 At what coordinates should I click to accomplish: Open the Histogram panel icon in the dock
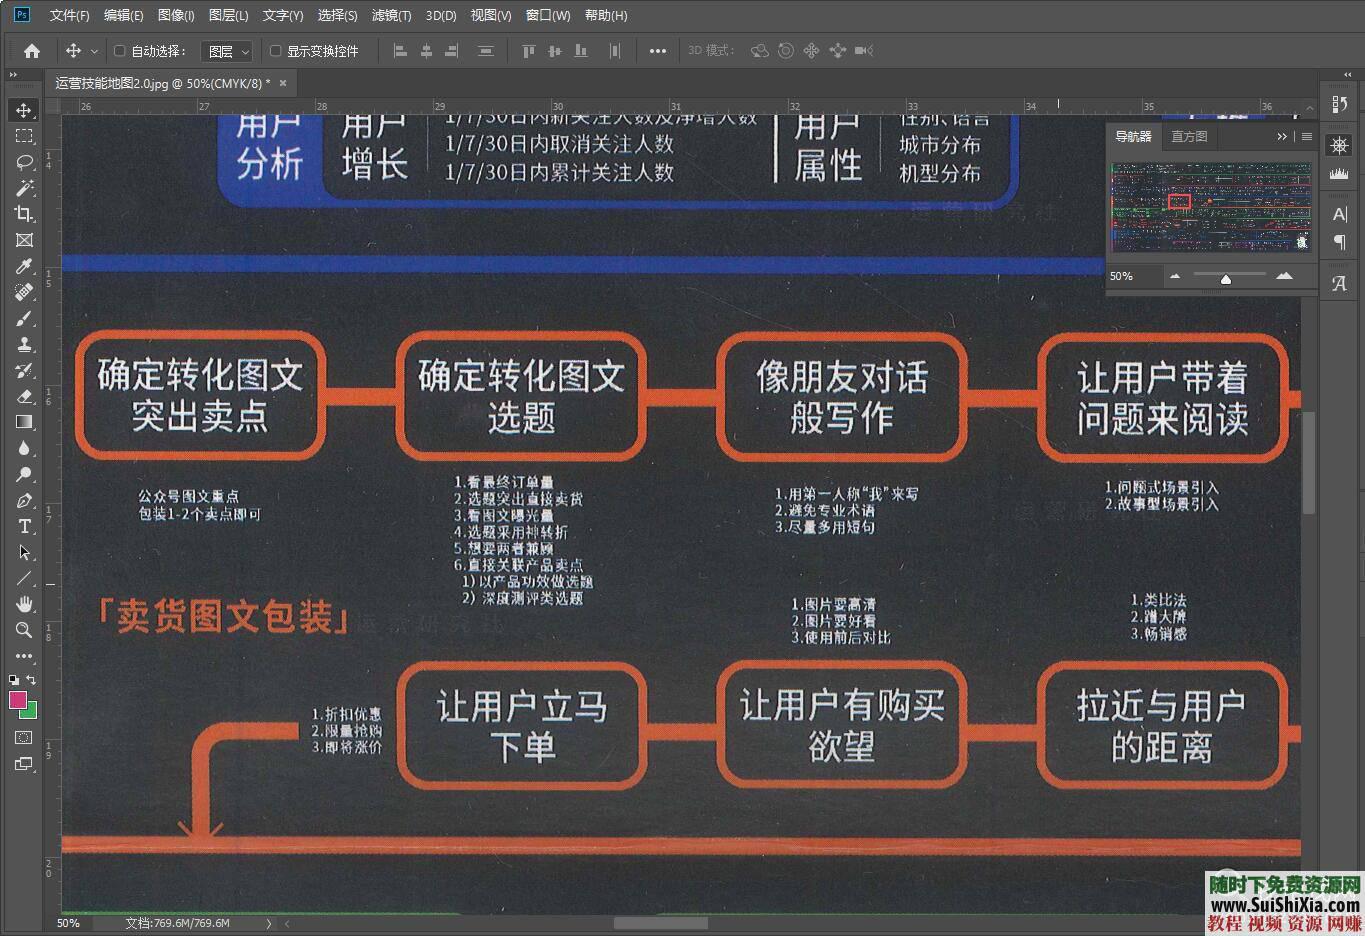pos(1339,172)
